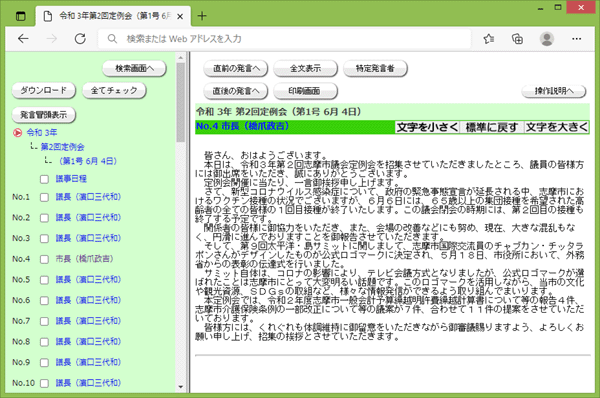Click the browser back arrow
Screen dimensions: 600x398
tap(23, 39)
